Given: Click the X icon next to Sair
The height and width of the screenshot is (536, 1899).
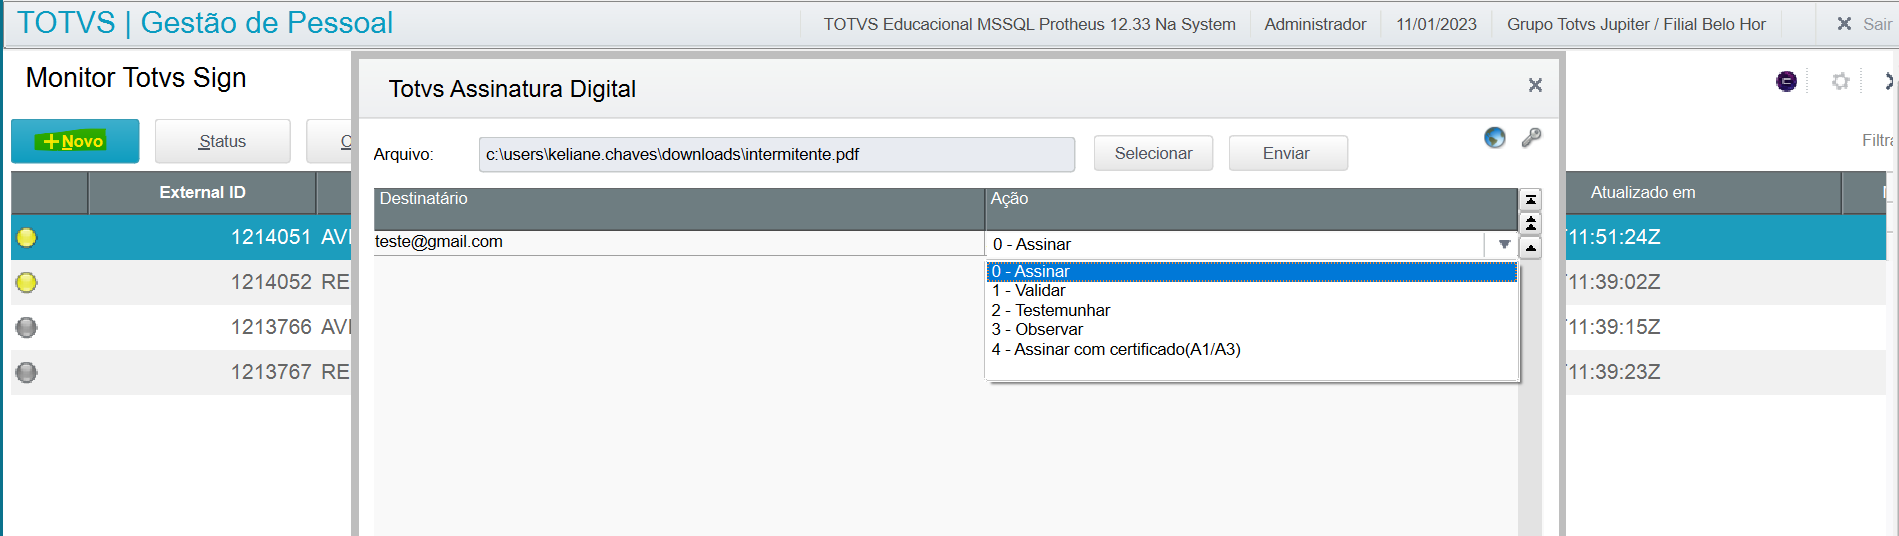Looking at the screenshot, I should [x=1844, y=24].
